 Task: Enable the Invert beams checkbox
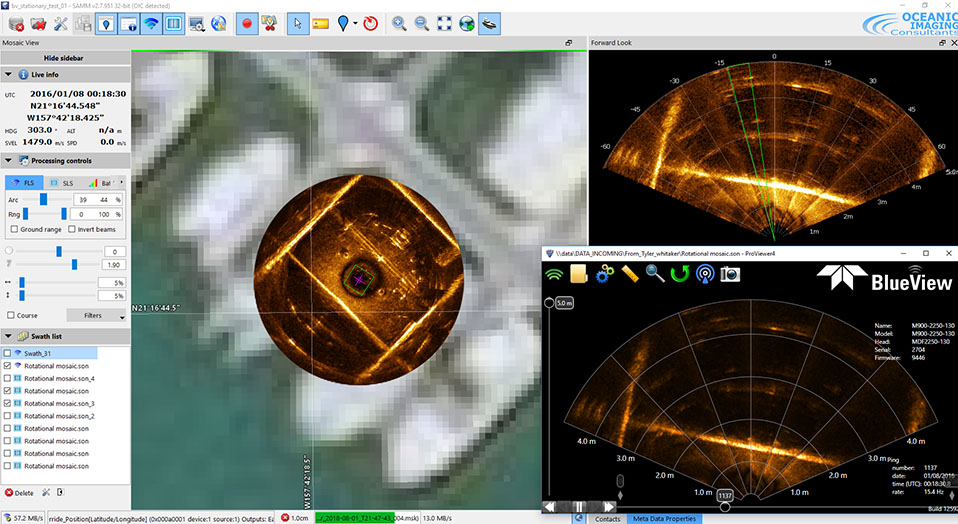click(x=71, y=229)
